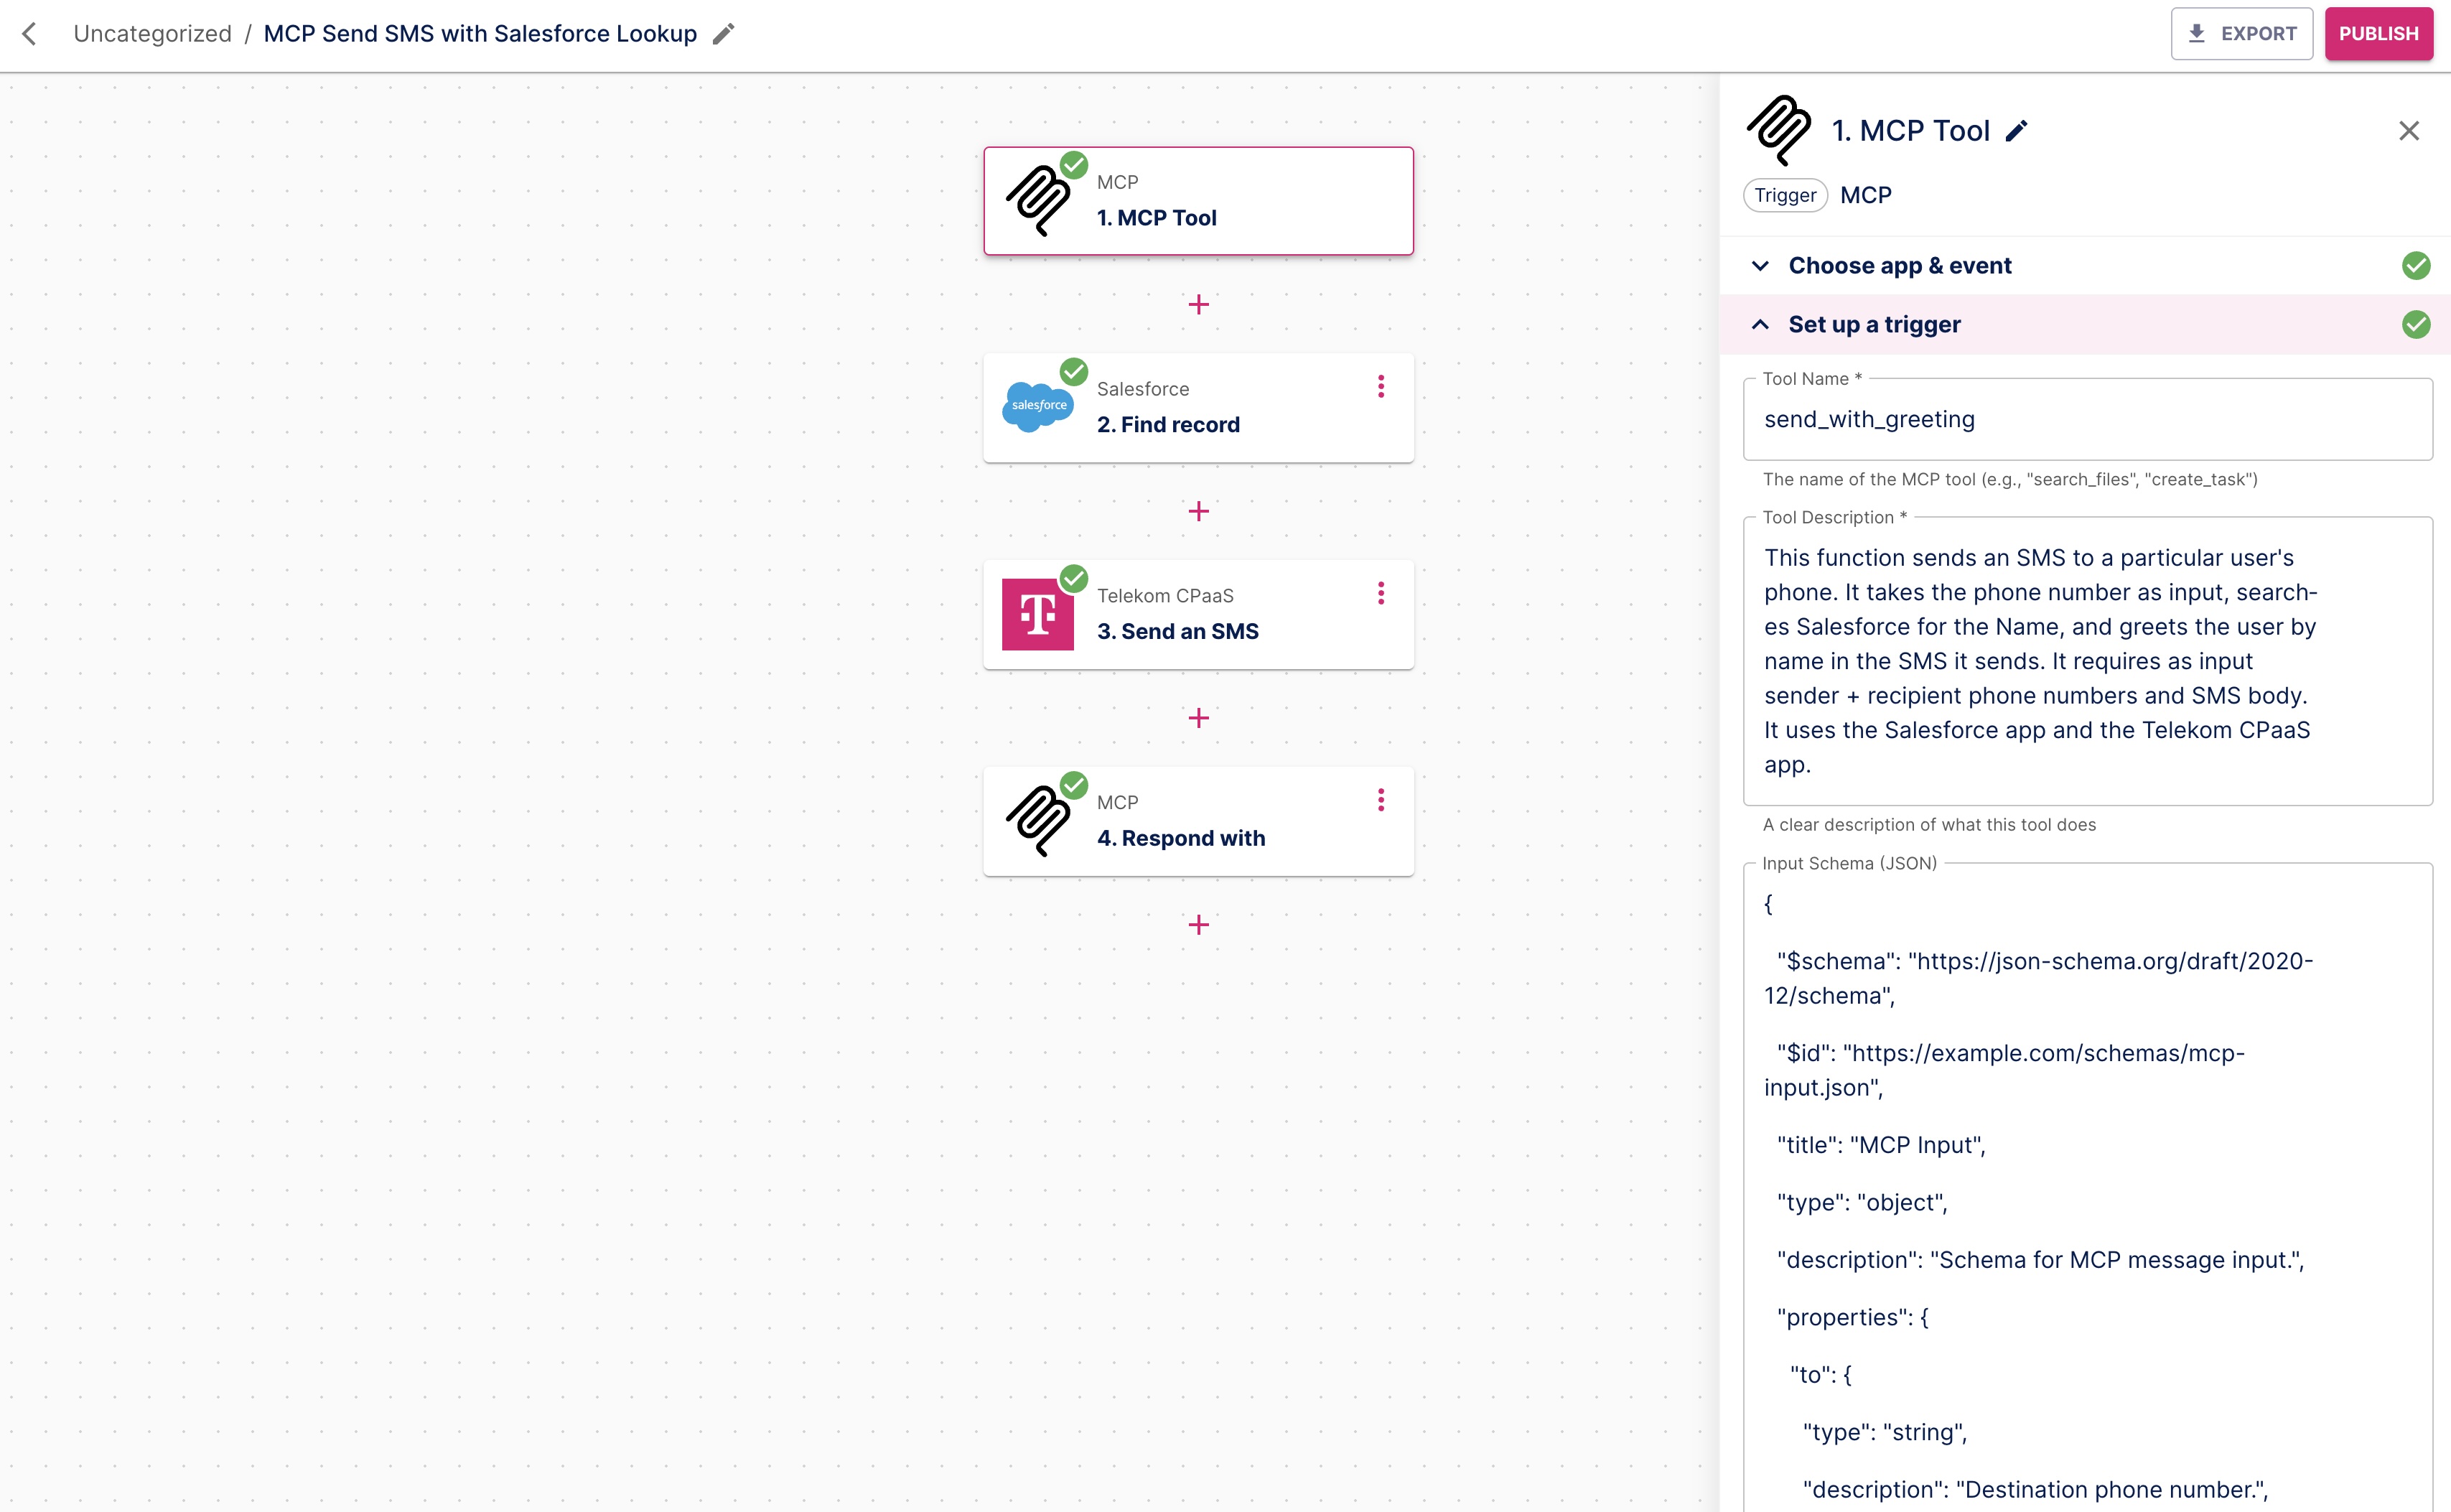Edit the workflow name with pencil icon

click(x=723, y=34)
